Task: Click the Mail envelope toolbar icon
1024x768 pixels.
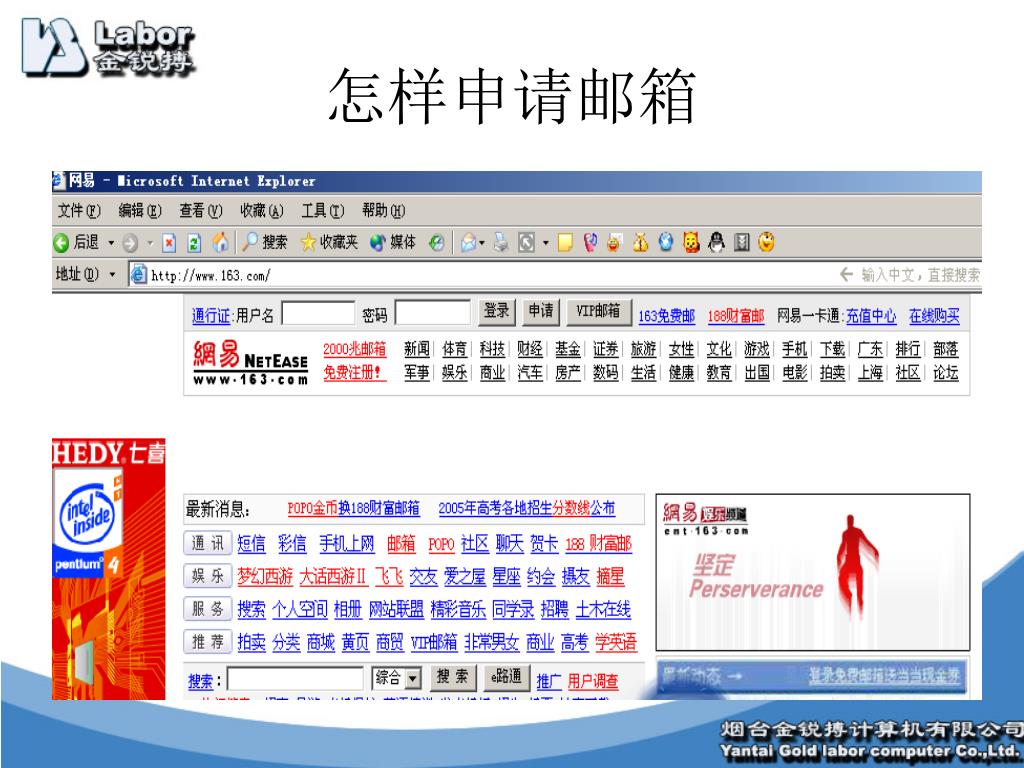Action: pyautogui.click(x=468, y=243)
